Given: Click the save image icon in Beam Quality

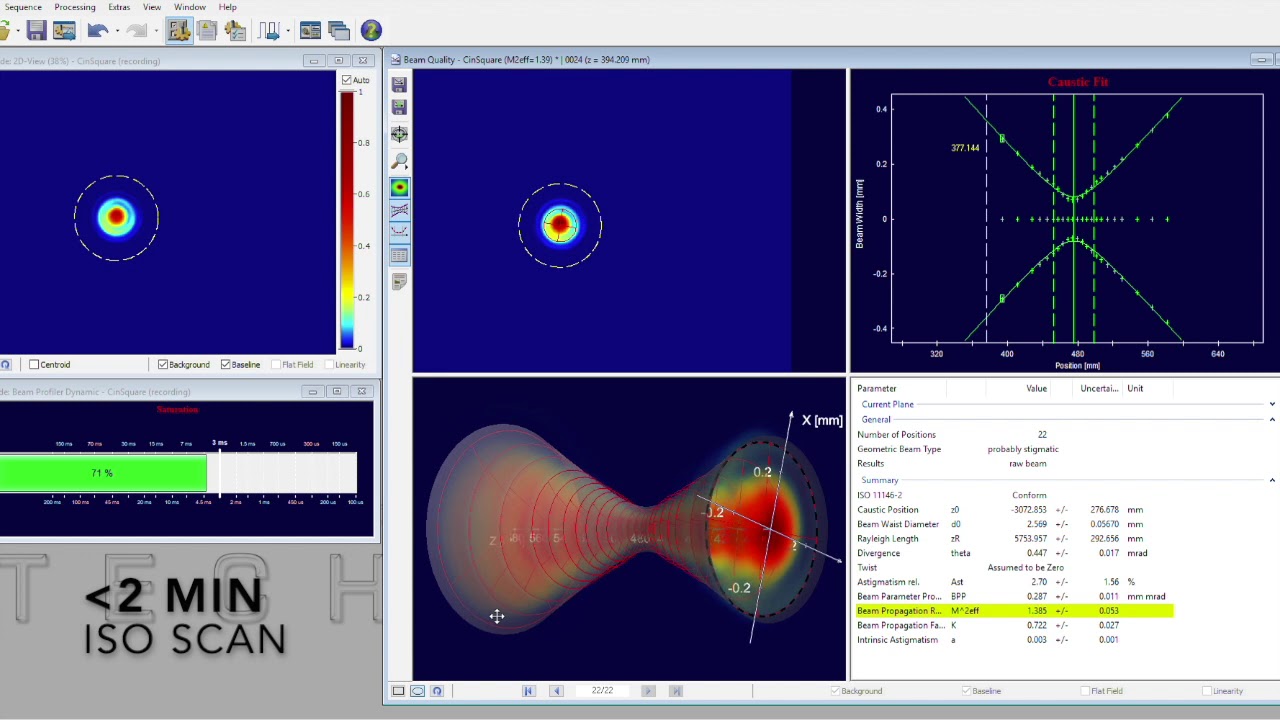Looking at the screenshot, I should coord(399,107).
